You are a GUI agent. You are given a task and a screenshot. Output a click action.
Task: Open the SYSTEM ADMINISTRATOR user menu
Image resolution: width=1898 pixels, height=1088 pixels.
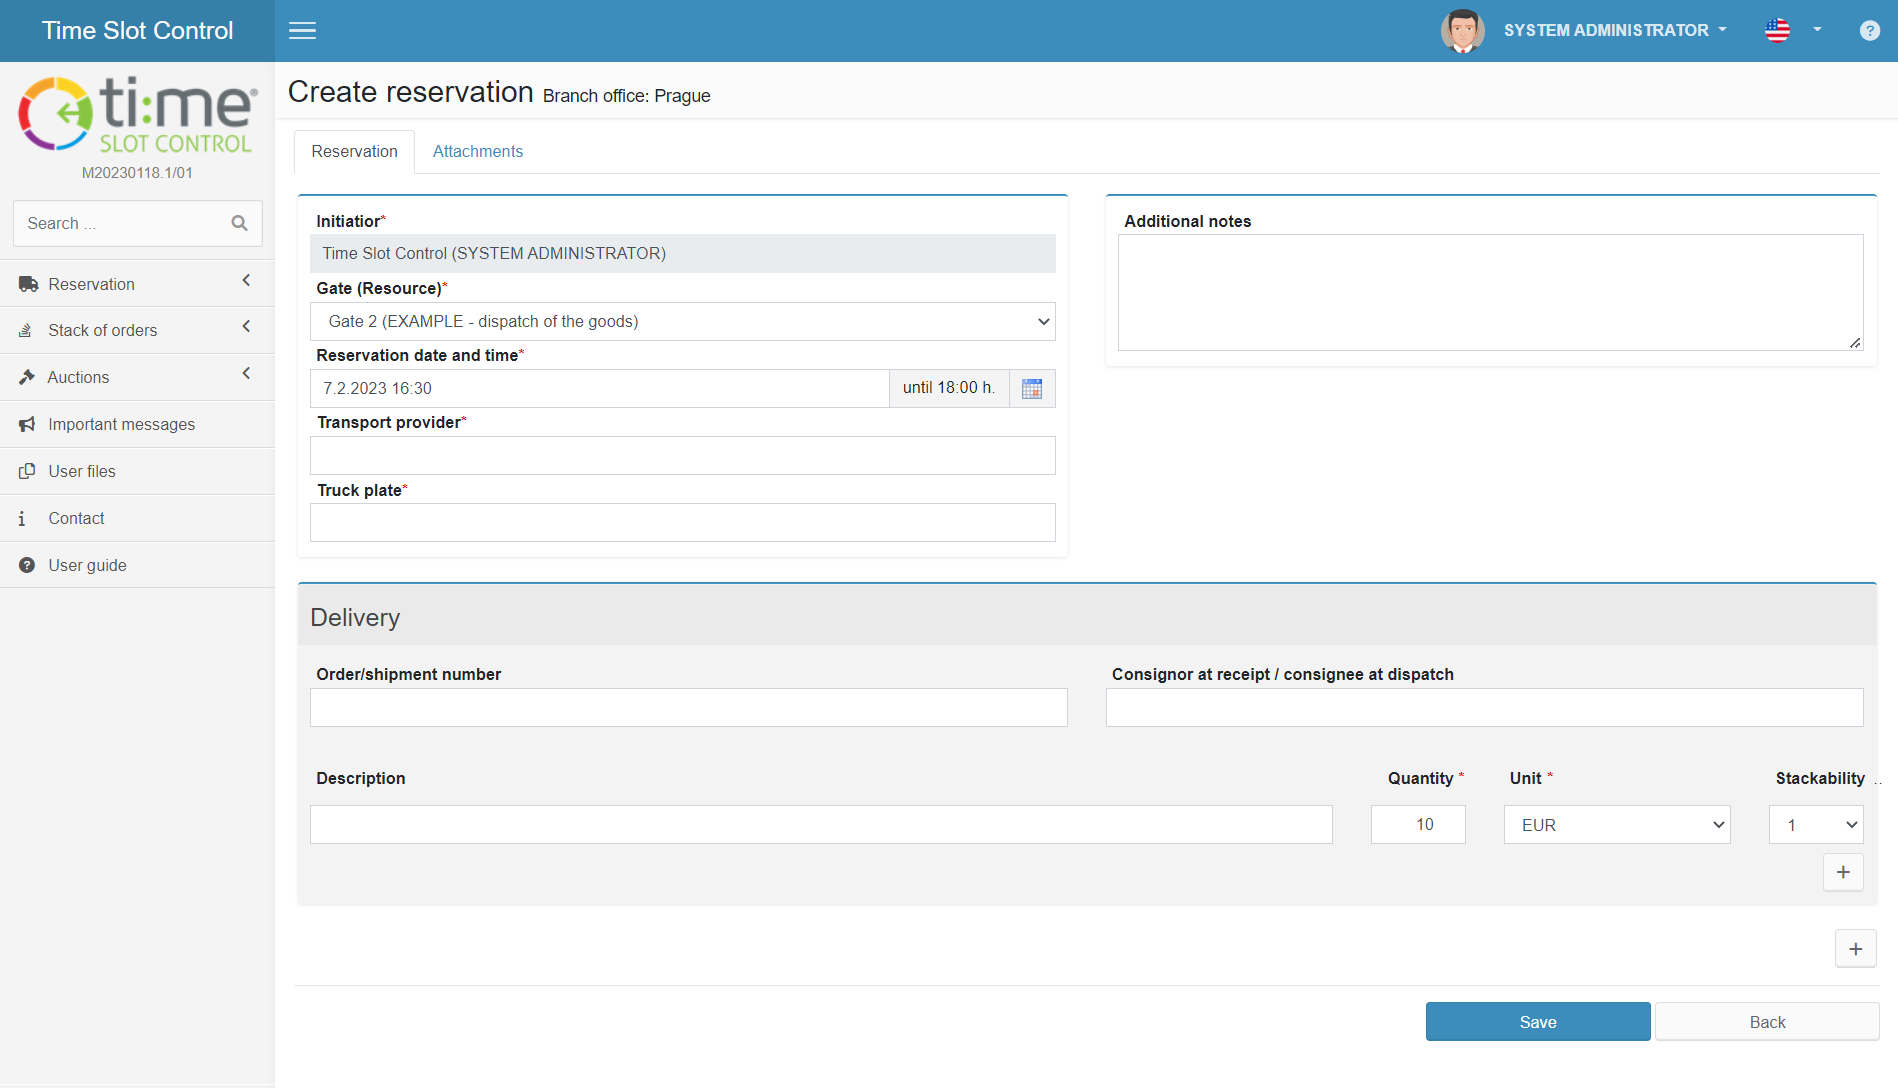click(1614, 31)
